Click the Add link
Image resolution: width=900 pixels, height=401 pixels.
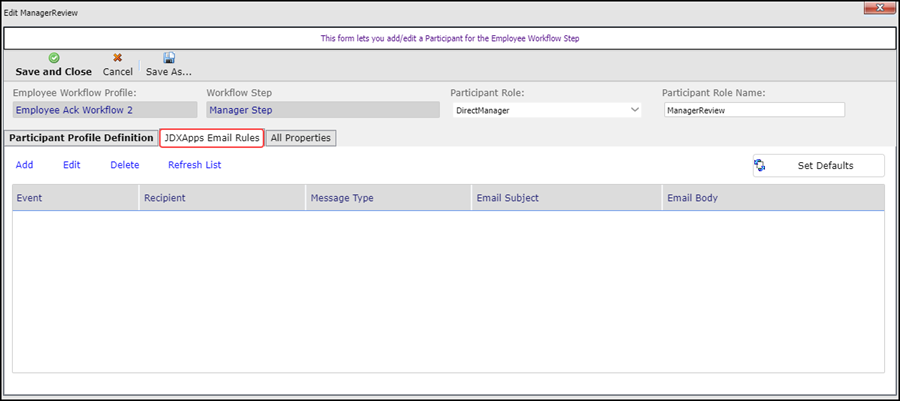click(25, 165)
